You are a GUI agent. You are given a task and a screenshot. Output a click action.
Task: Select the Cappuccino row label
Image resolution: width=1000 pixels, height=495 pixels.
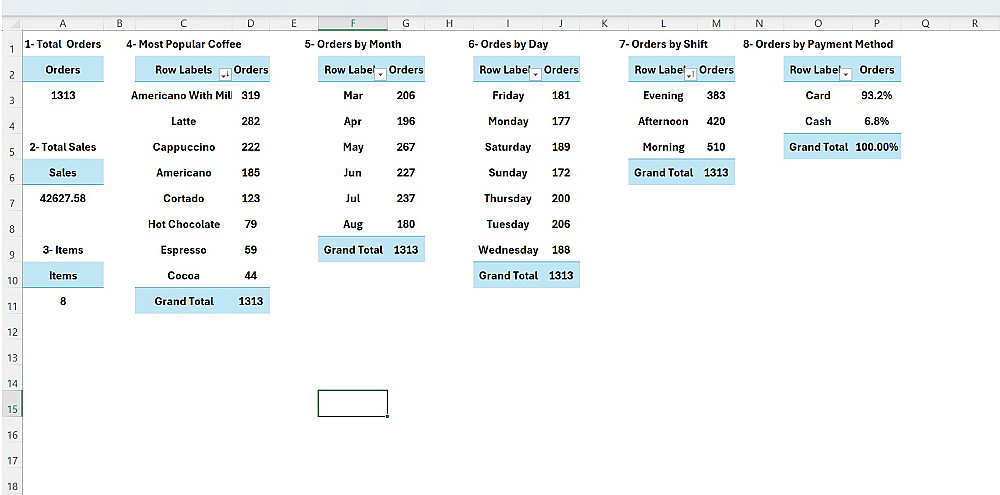(x=184, y=147)
